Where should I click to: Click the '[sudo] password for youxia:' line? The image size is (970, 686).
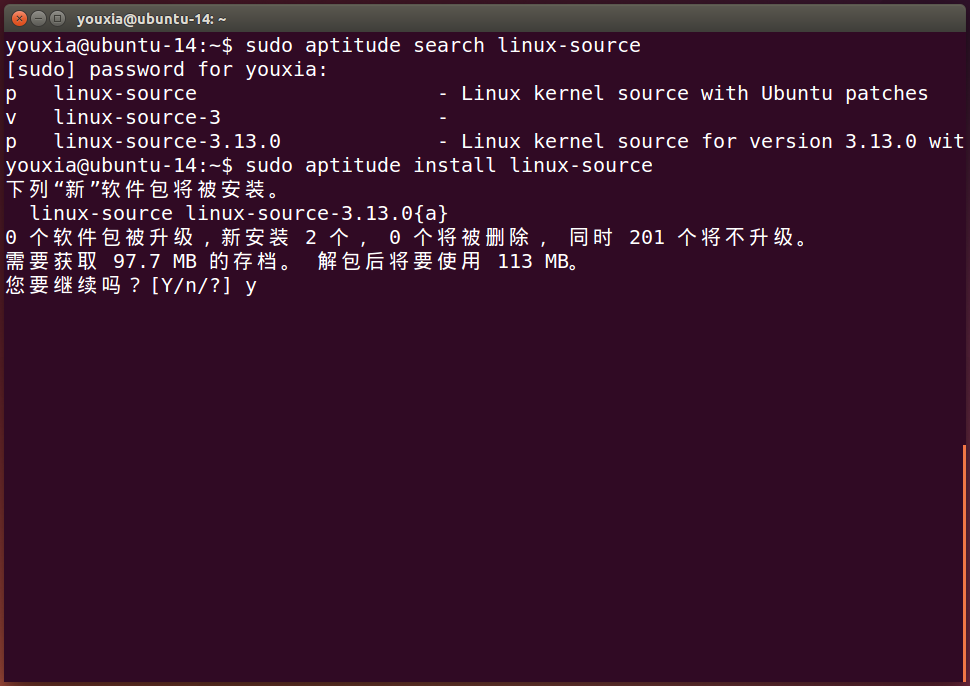pos(166,70)
